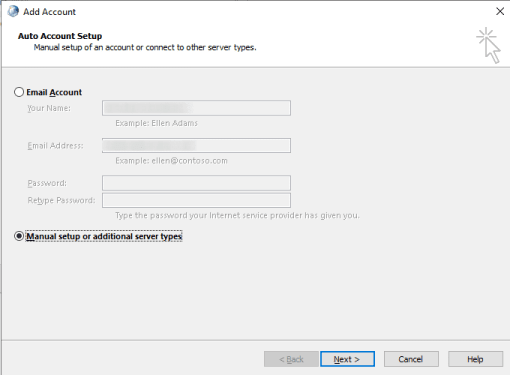Image resolution: width=510 pixels, height=375 pixels.
Task: Go back with the Back button
Action: click(x=291, y=359)
